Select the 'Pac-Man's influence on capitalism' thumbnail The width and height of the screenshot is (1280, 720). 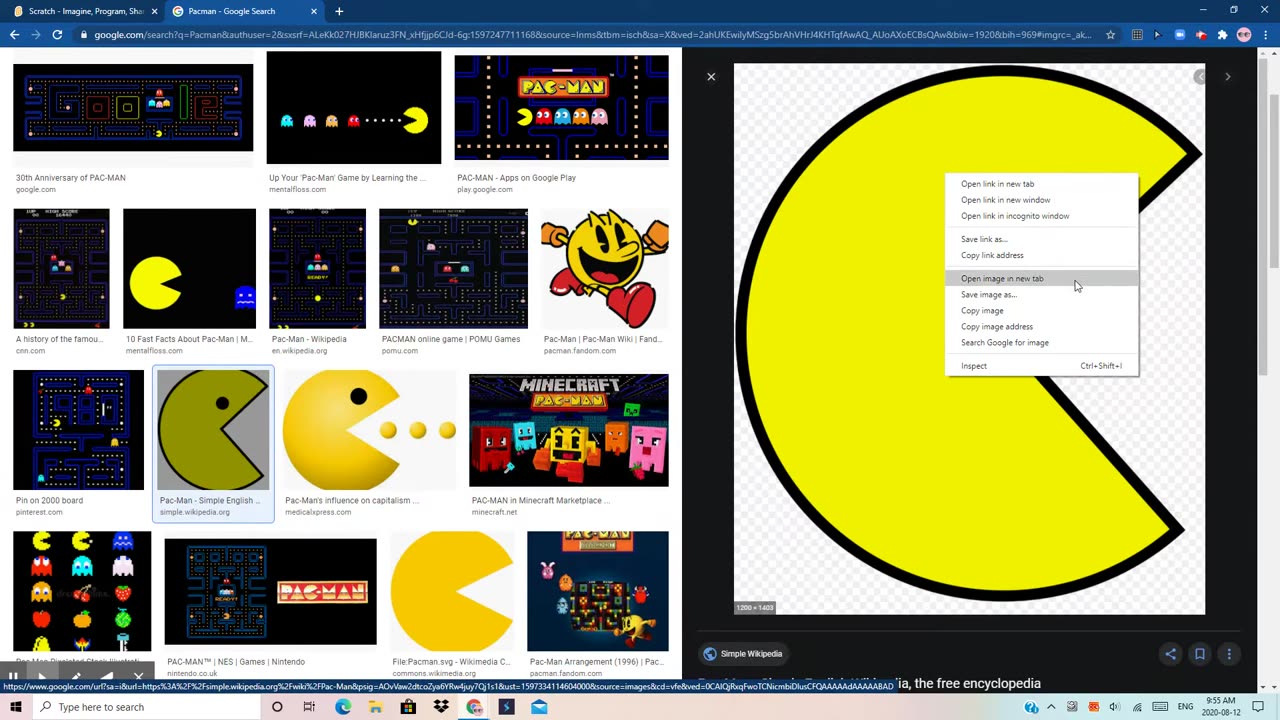click(369, 430)
